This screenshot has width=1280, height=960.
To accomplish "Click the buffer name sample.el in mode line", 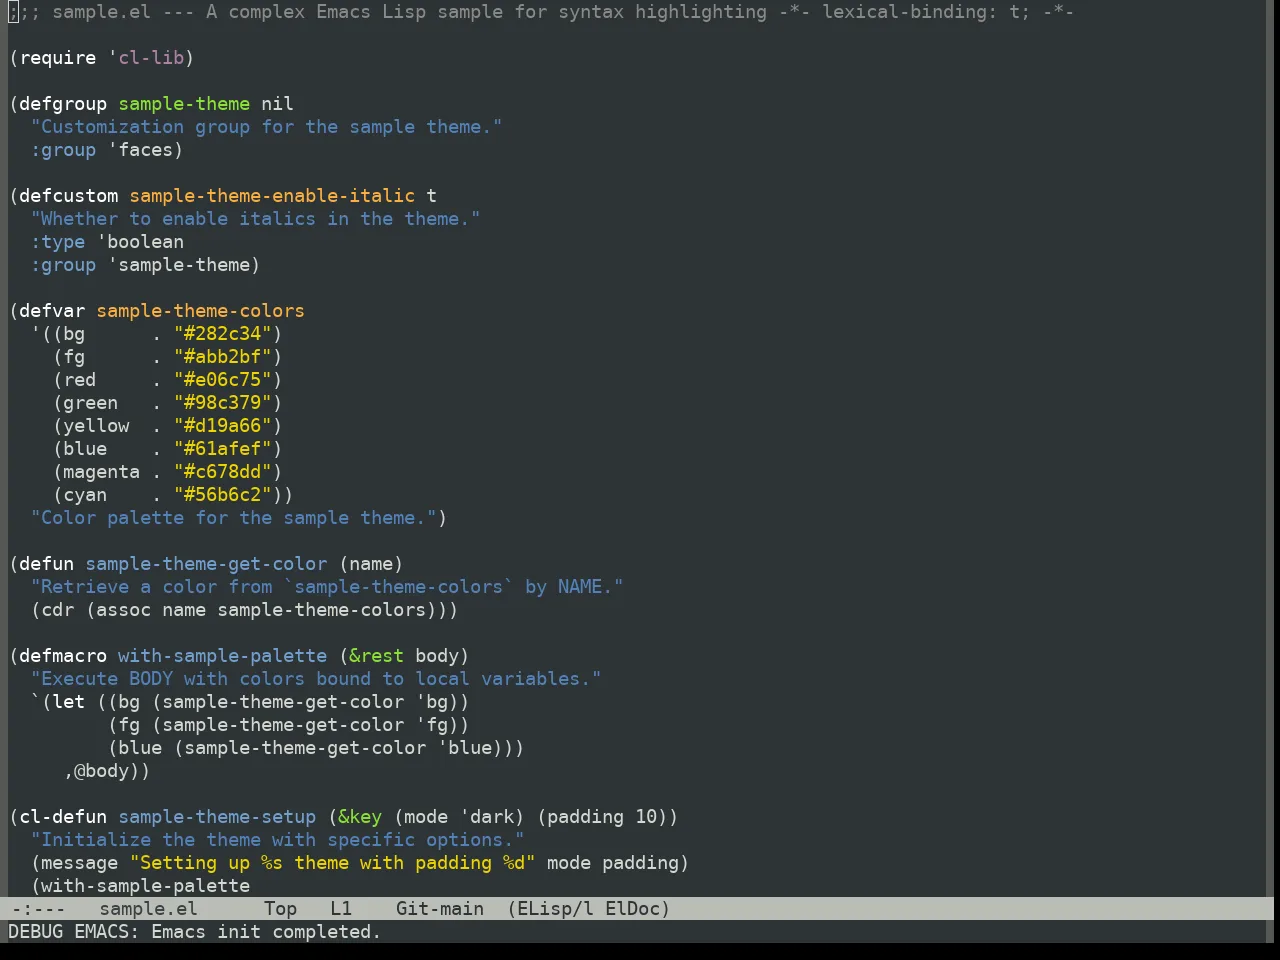I will point(148,909).
